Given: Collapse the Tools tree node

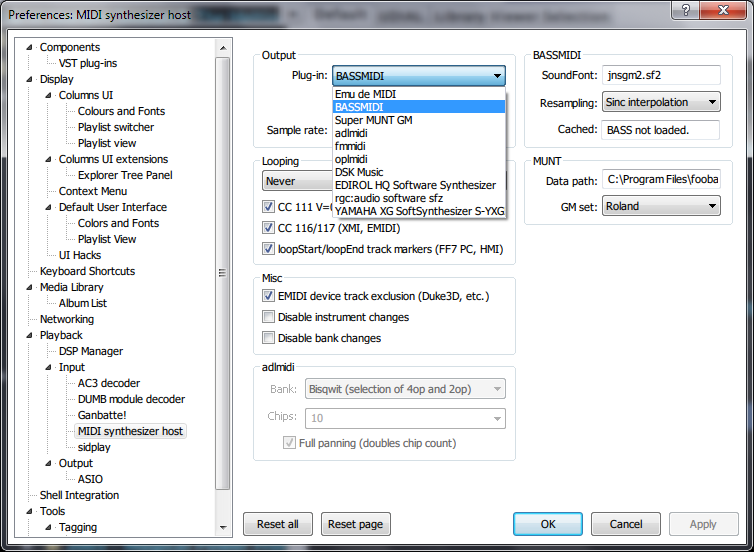Looking at the screenshot, I should pyautogui.click(x=29, y=511).
